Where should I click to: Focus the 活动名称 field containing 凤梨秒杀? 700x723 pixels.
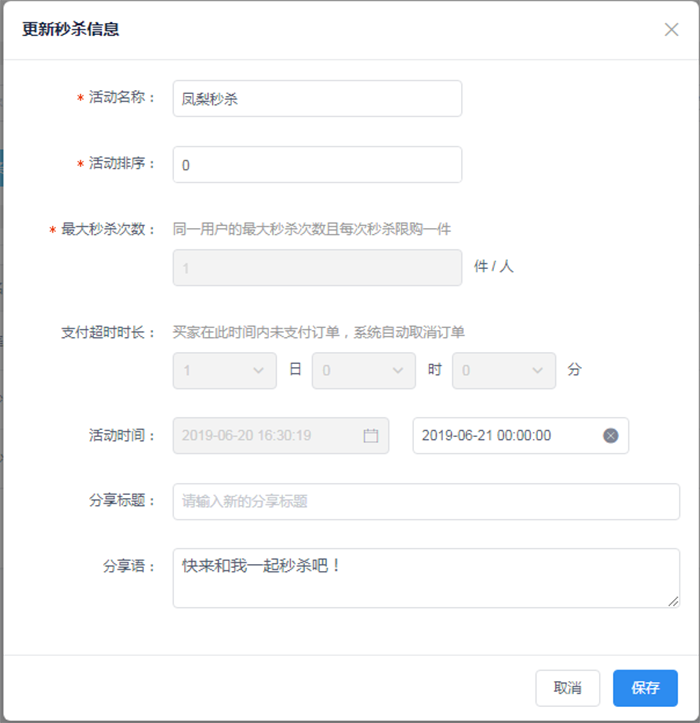pyautogui.click(x=317, y=99)
